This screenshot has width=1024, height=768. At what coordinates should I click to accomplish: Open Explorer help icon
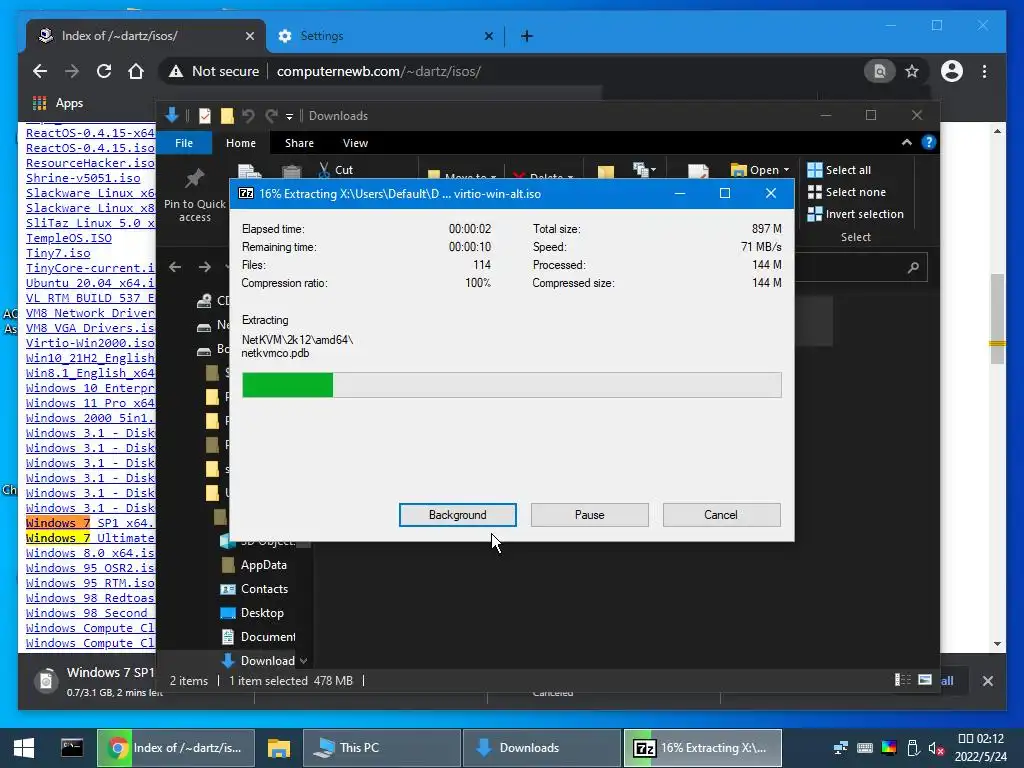[928, 142]
